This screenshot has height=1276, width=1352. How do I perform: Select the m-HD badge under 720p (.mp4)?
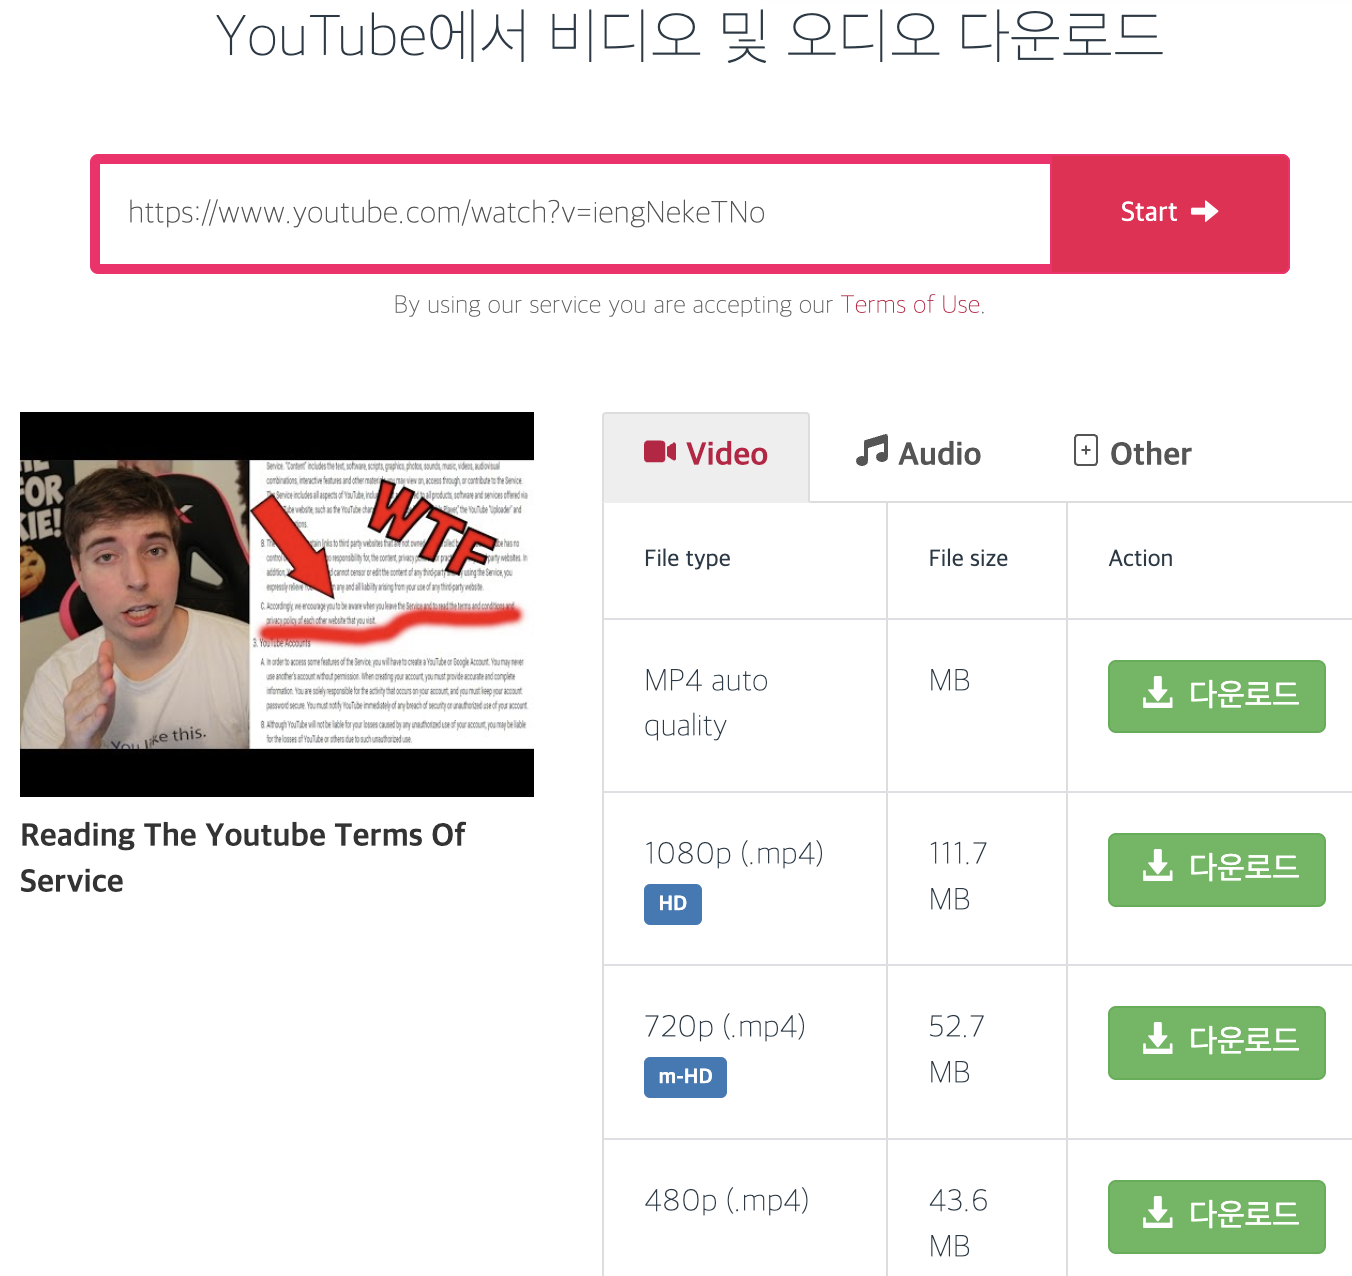(x=685, y=1077)
